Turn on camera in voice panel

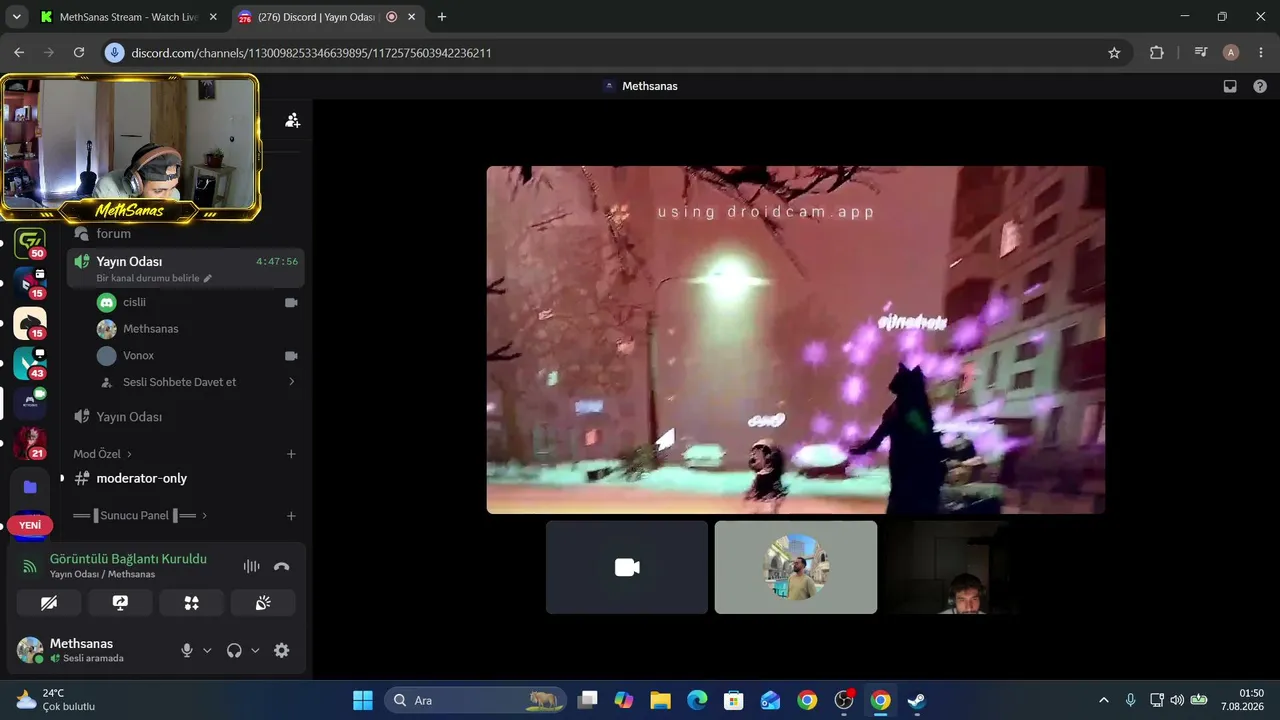coord(49,602)
